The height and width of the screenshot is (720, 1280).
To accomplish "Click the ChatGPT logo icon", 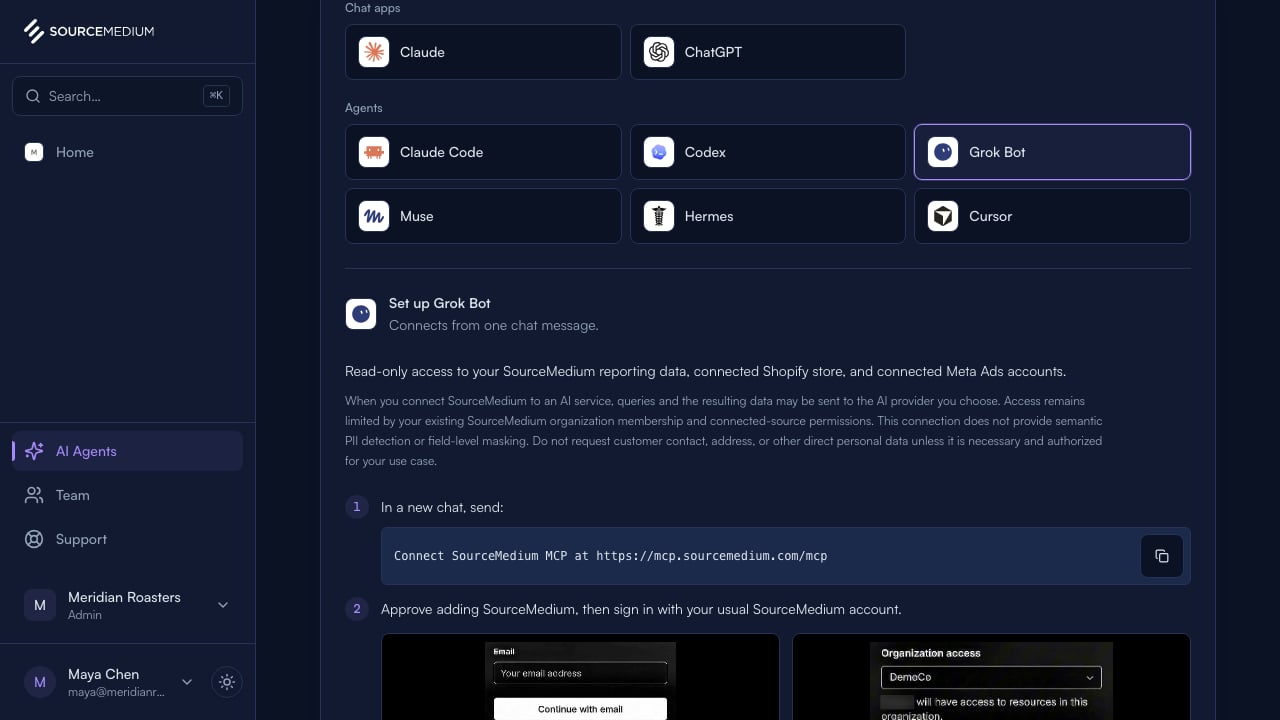I will pos(659,52).
